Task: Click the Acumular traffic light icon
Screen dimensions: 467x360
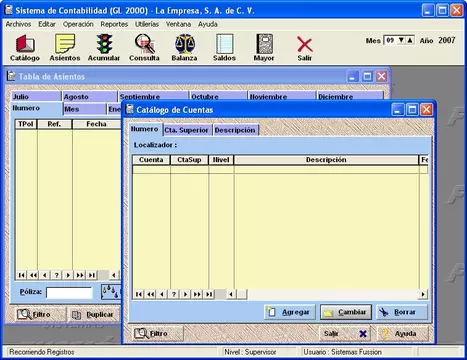Action: point(104,48)
